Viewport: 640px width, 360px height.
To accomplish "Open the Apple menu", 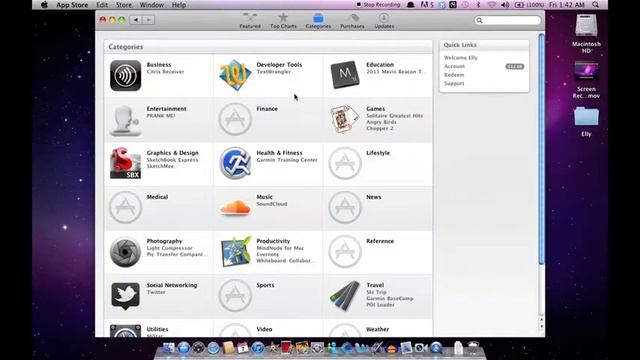I will tap(44, 5).
